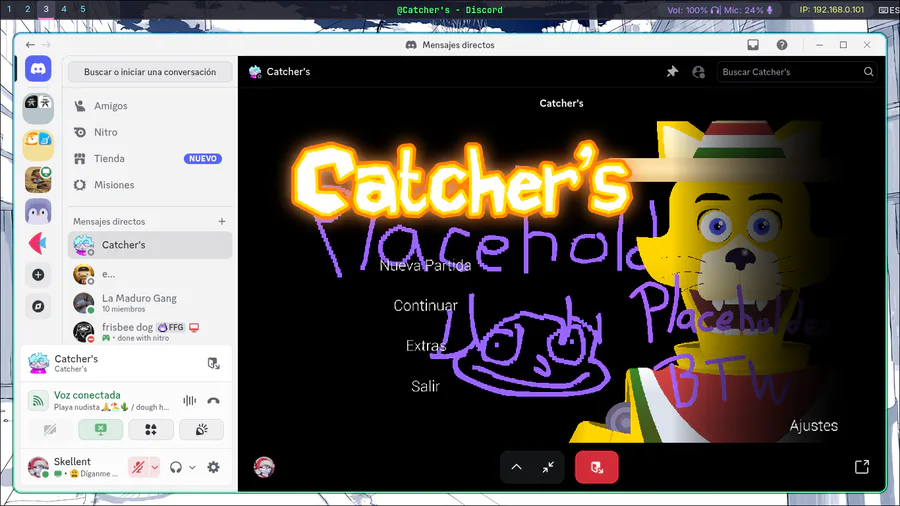900x506 pixels.
Task: Click Mic: 24% indicator in status bar
Action: [x=748, y=10]
